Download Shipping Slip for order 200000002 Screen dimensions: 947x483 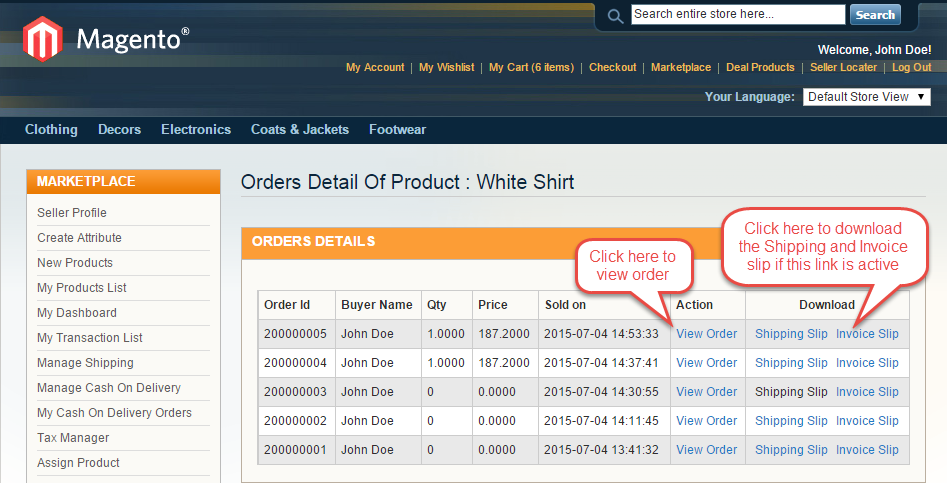click(791, 421)
